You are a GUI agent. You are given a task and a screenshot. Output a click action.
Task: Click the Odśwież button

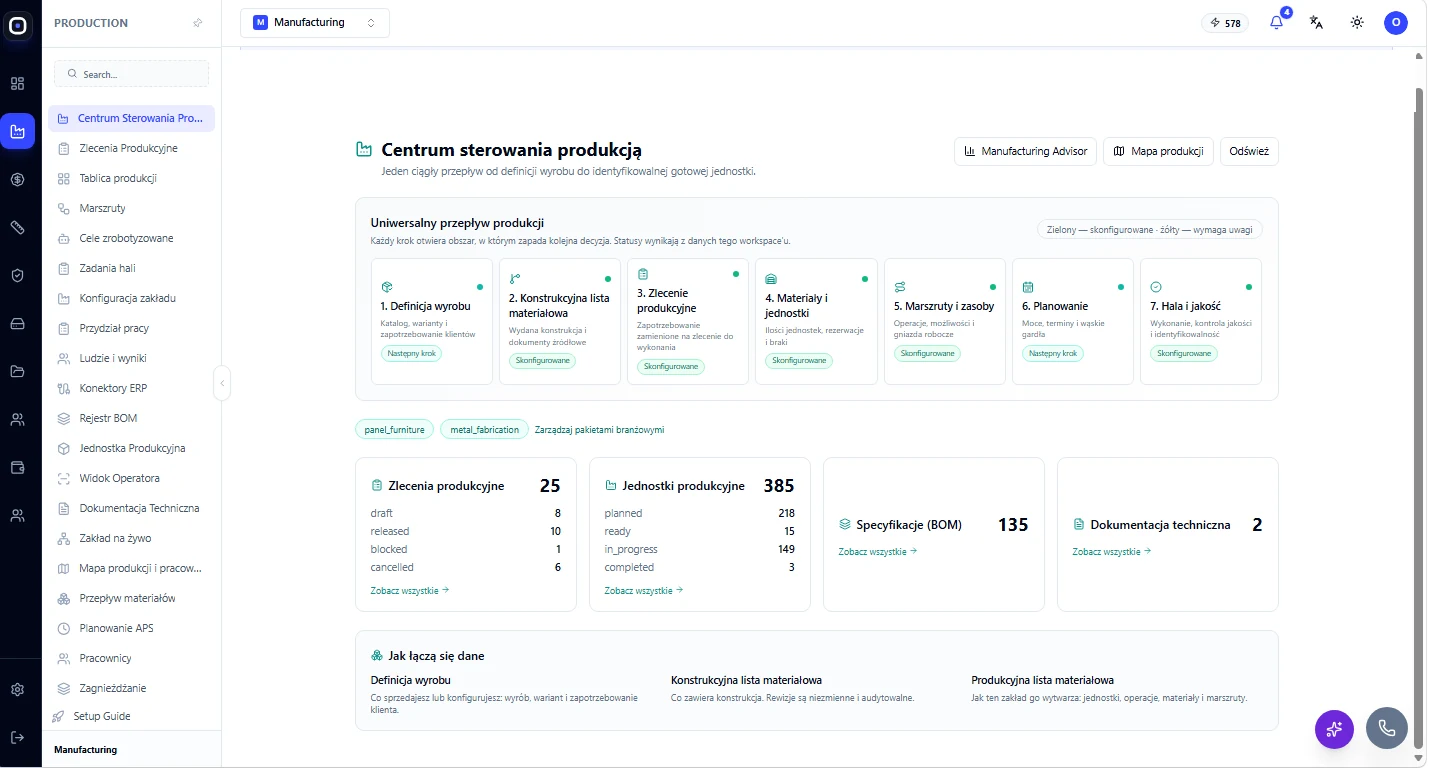point(1249,151)
